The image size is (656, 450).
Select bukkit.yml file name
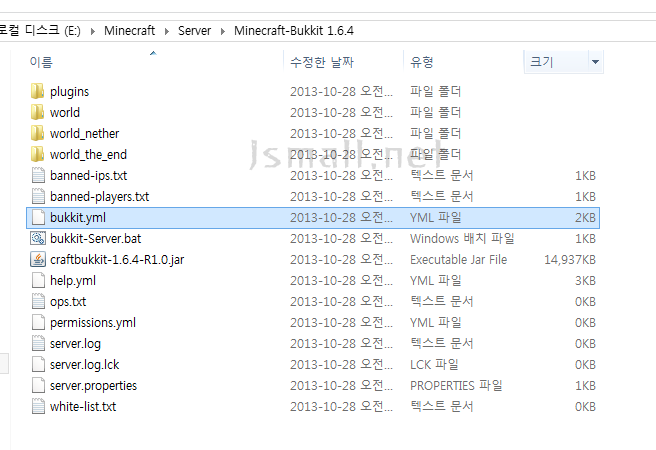click(x=78, y=217)
